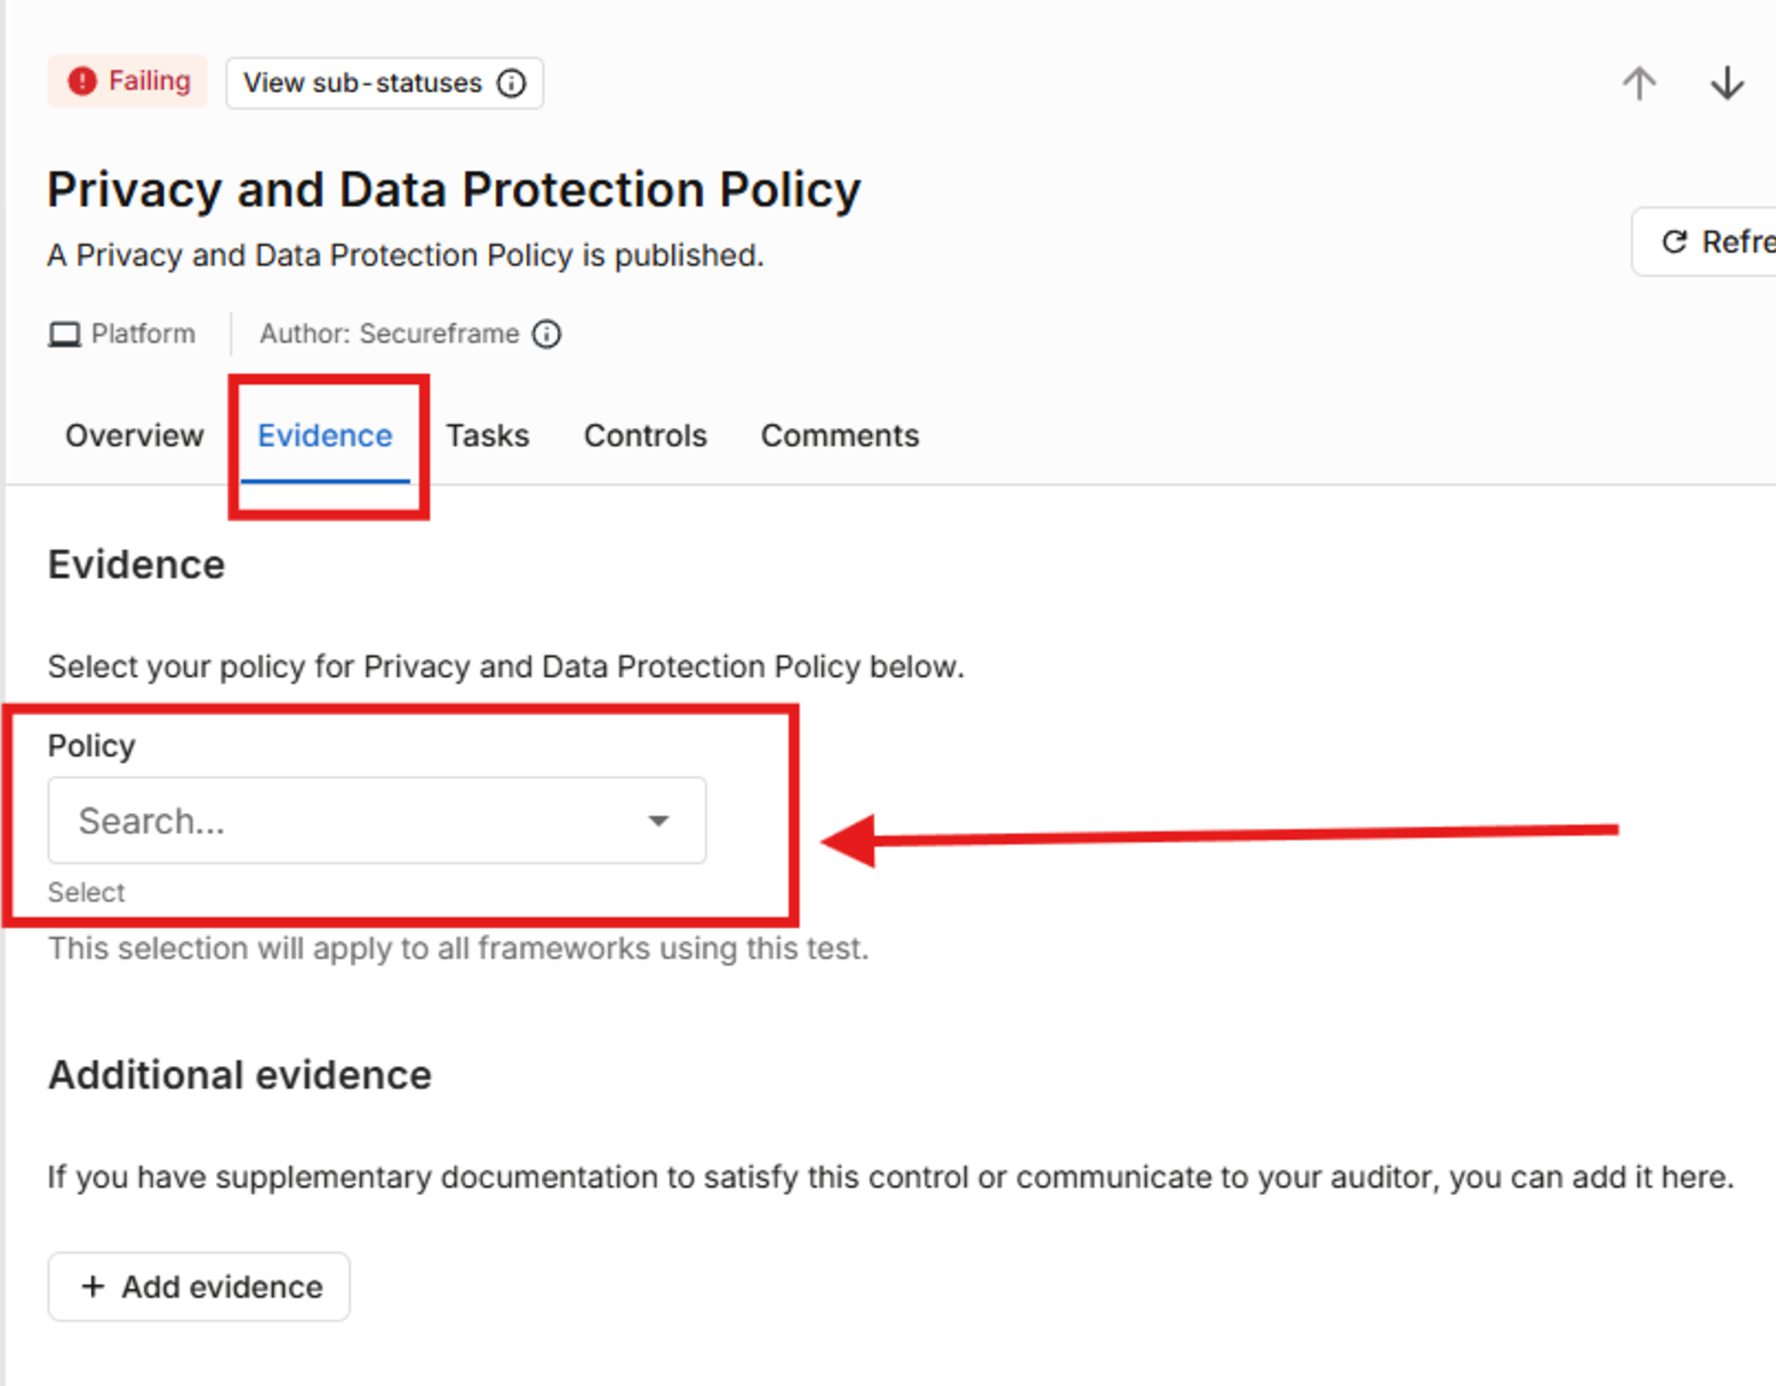Click the Add evidence button
Screen dimensions: 1776x1386
pyautogui.click(x=199, y=1286)
